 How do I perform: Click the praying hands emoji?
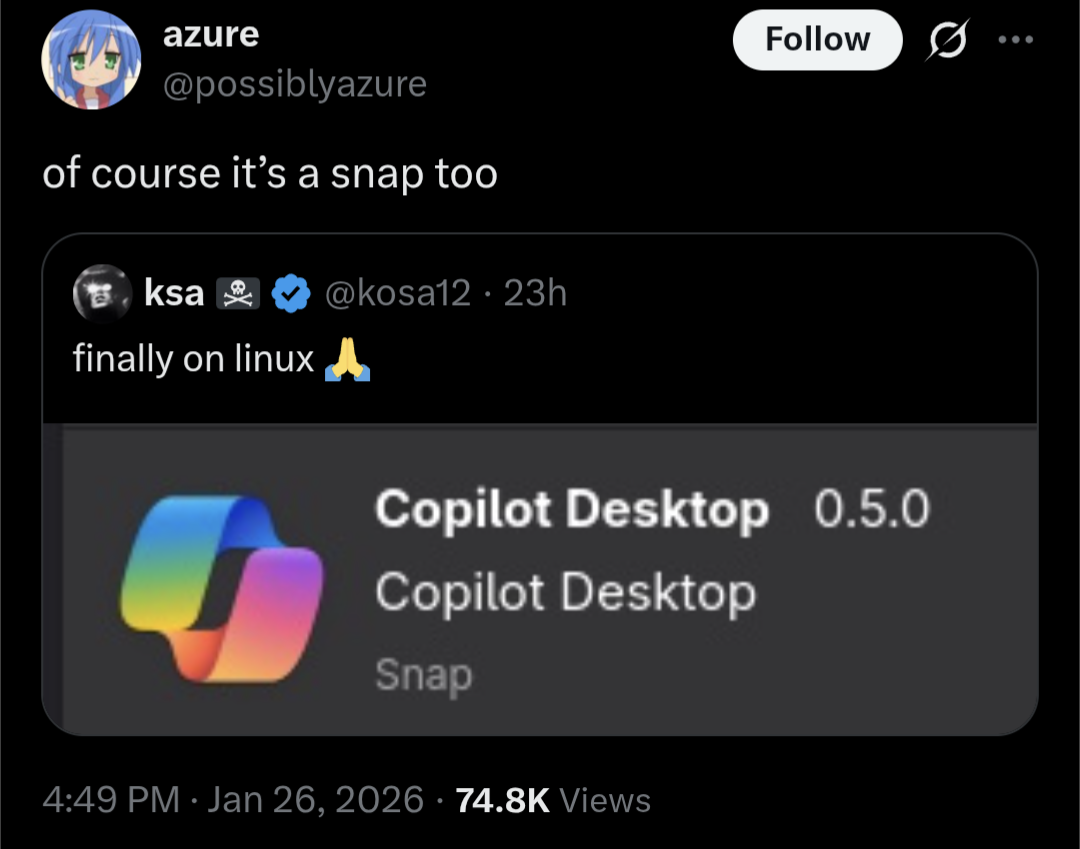pos(347,359)
